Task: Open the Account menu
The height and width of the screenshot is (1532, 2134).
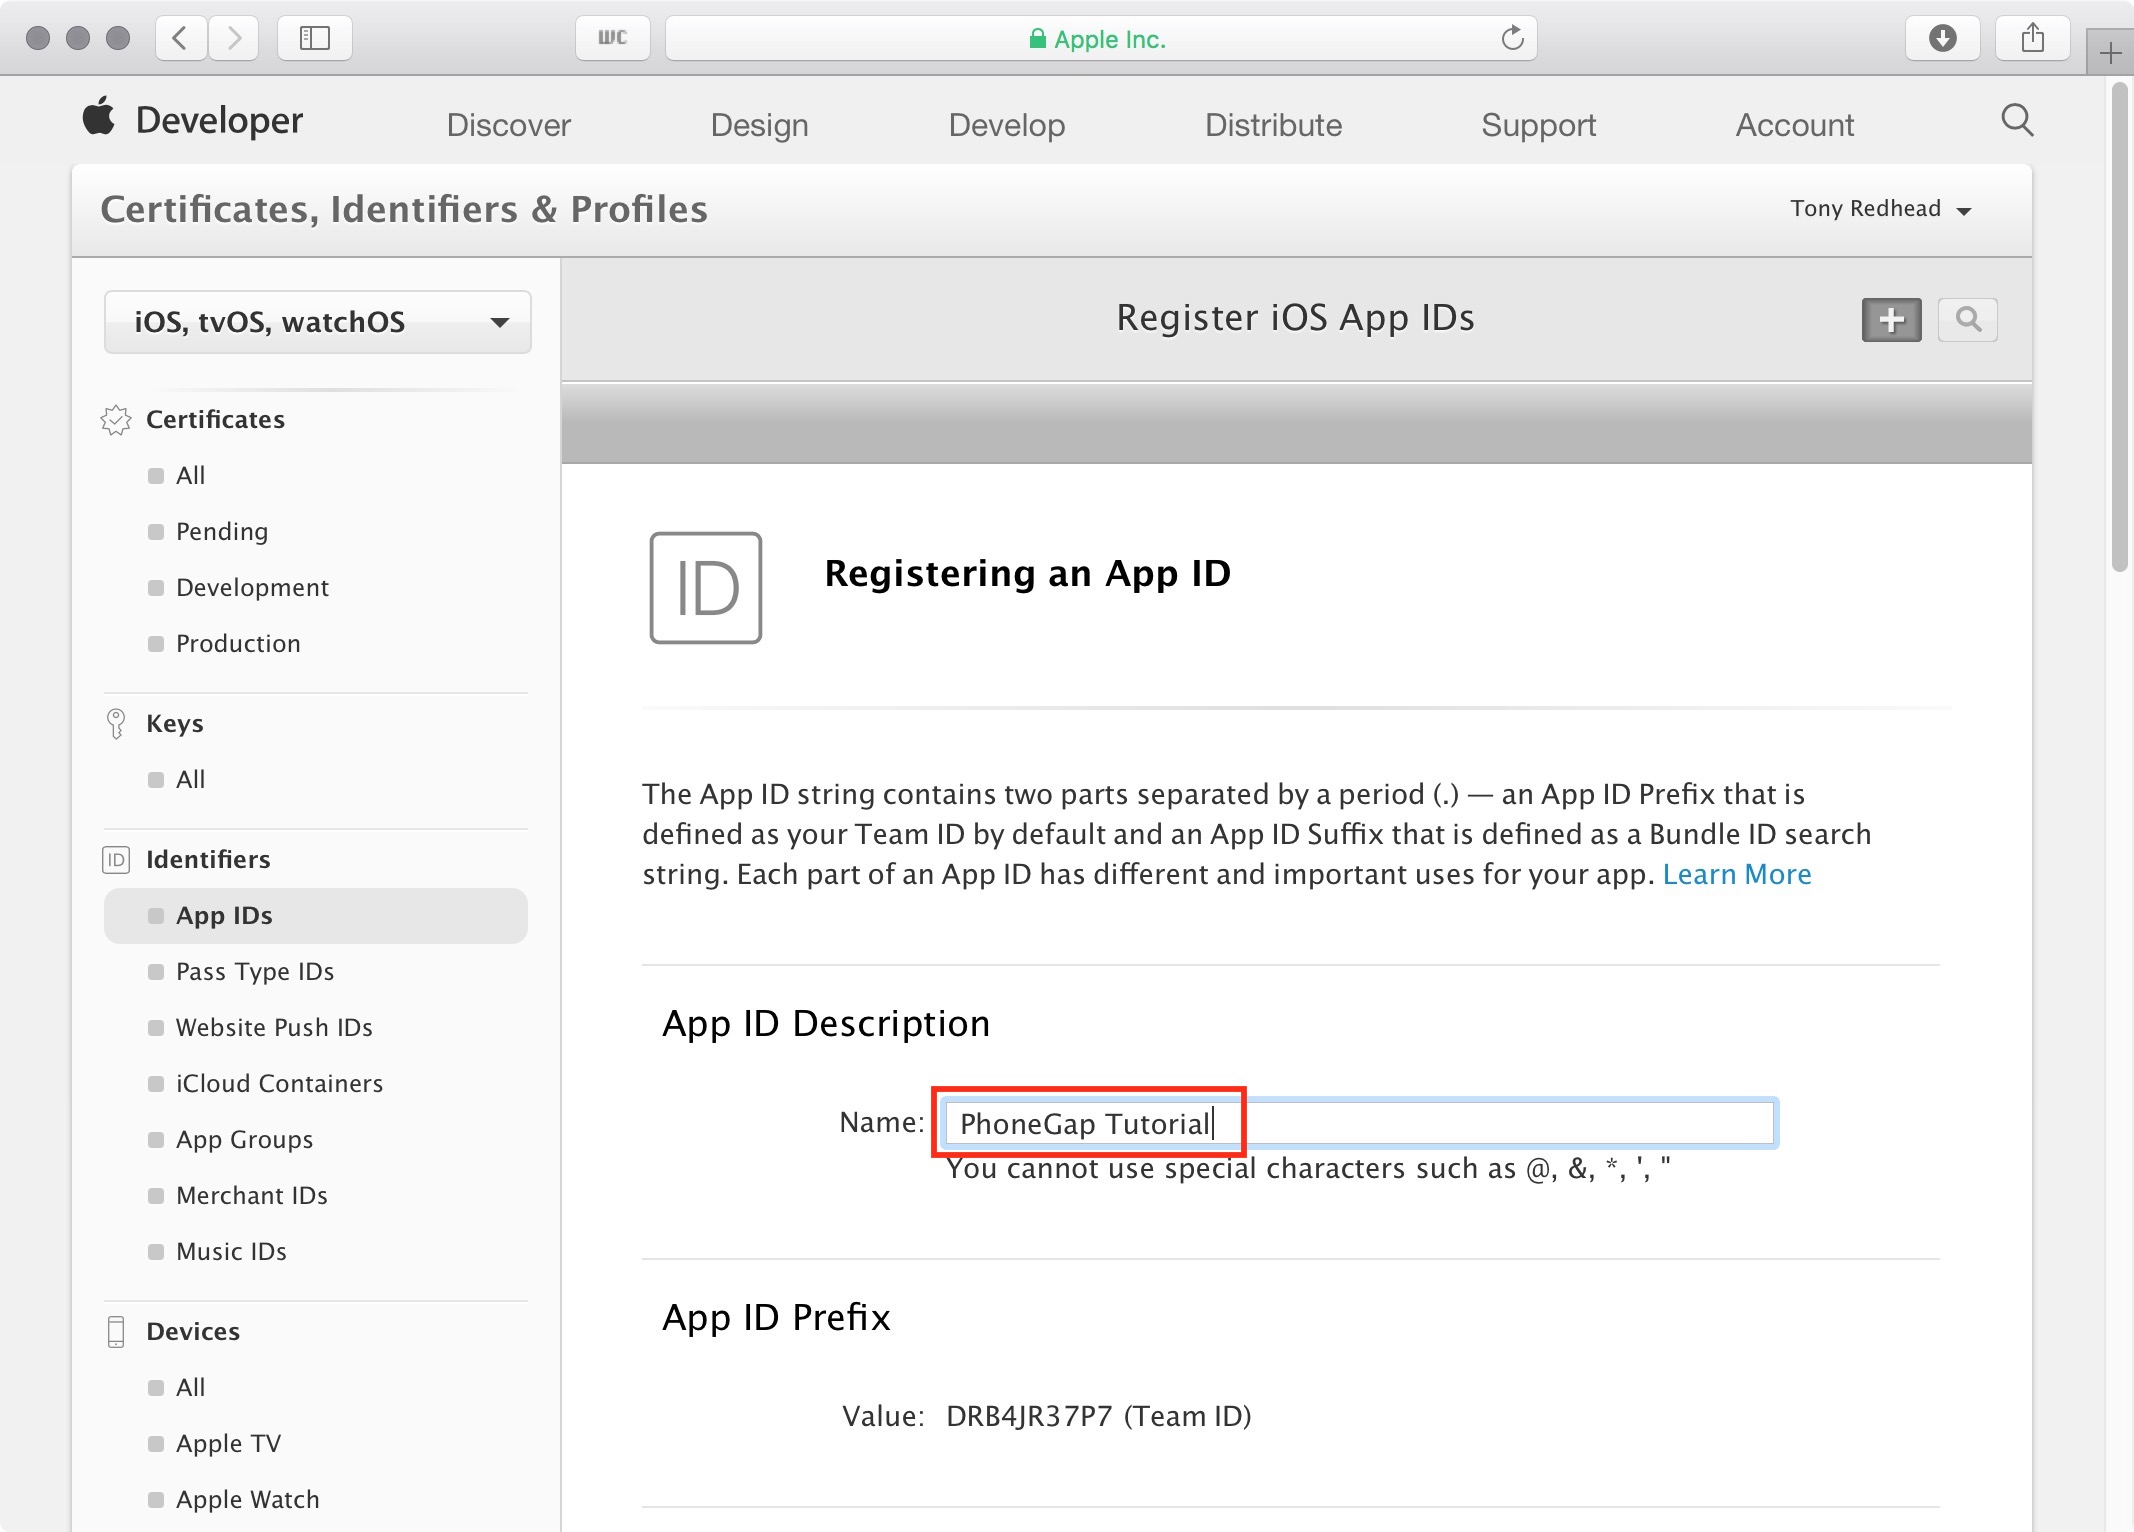Action: (x=1795, y=125)
